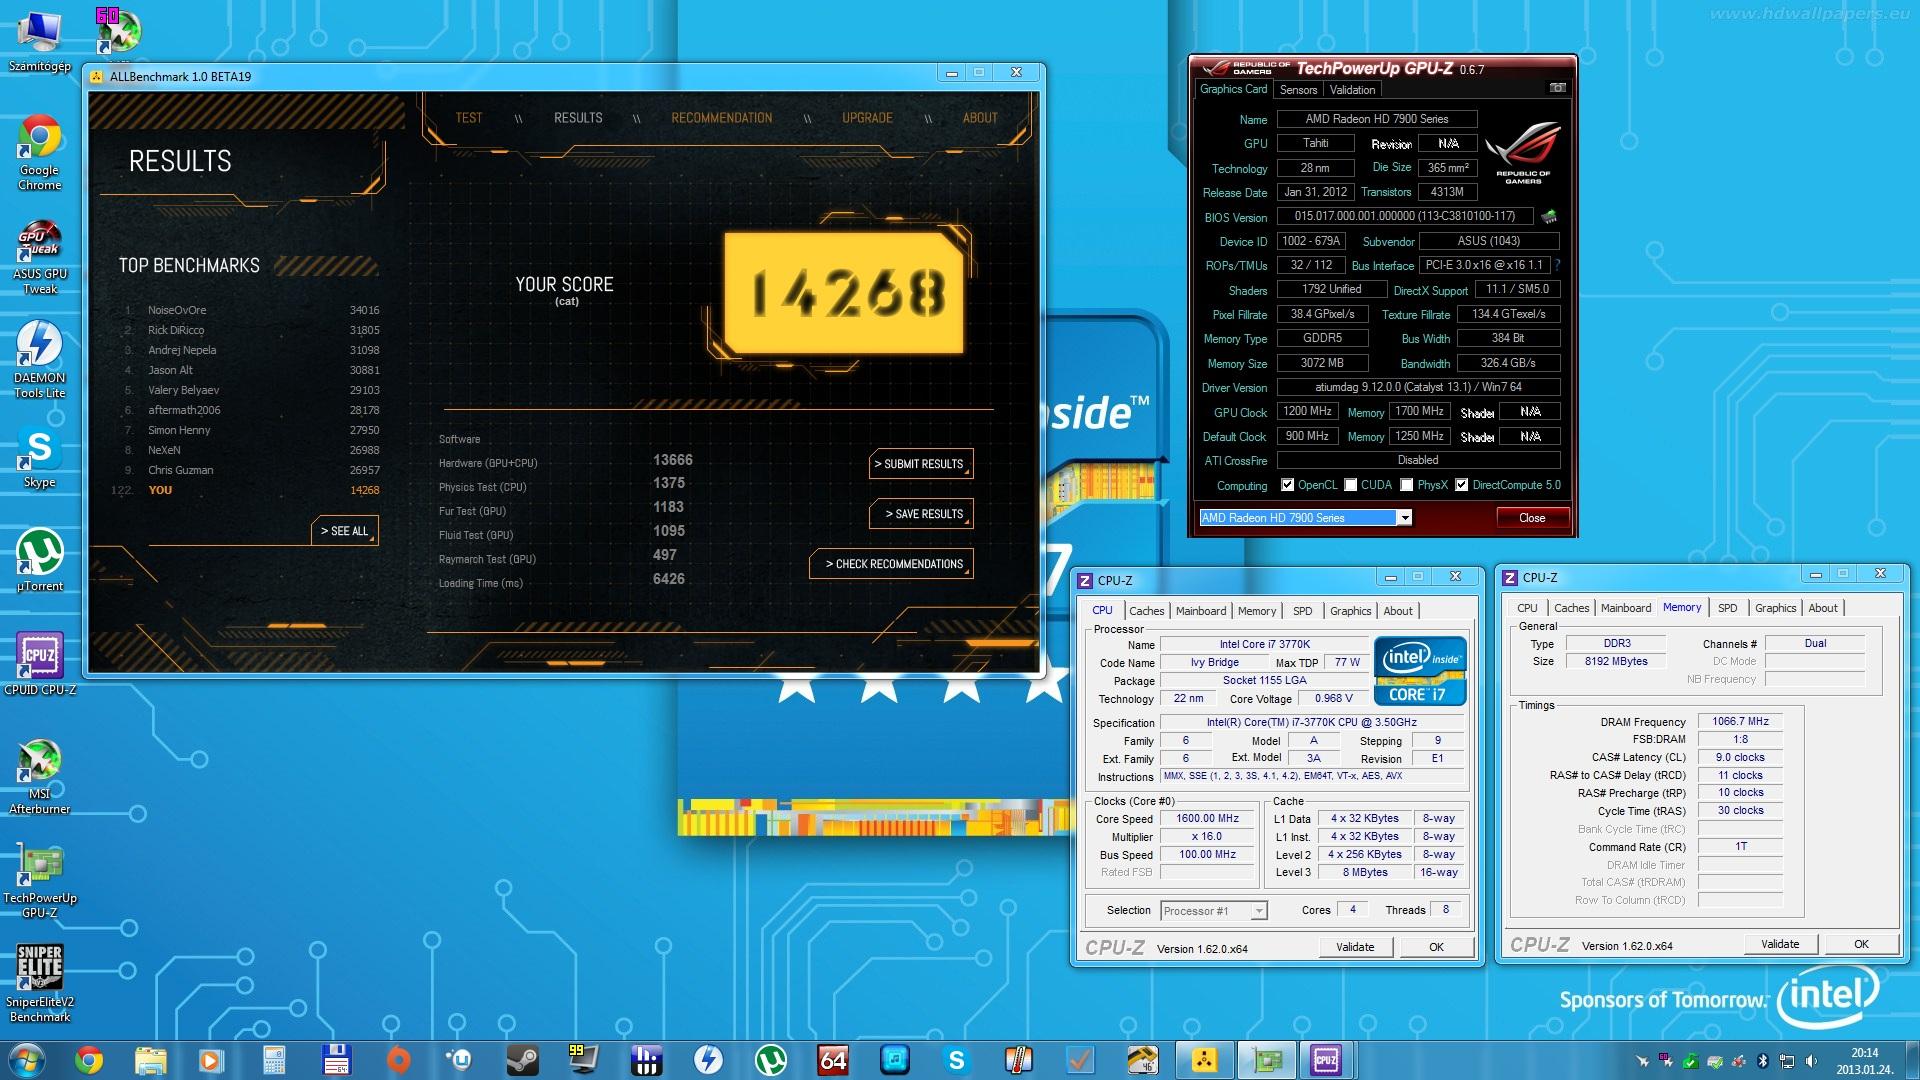Screen dimensions: 1920x1080
Task: Click SEE ALL under top benchmarks
Action: point(345,531)
